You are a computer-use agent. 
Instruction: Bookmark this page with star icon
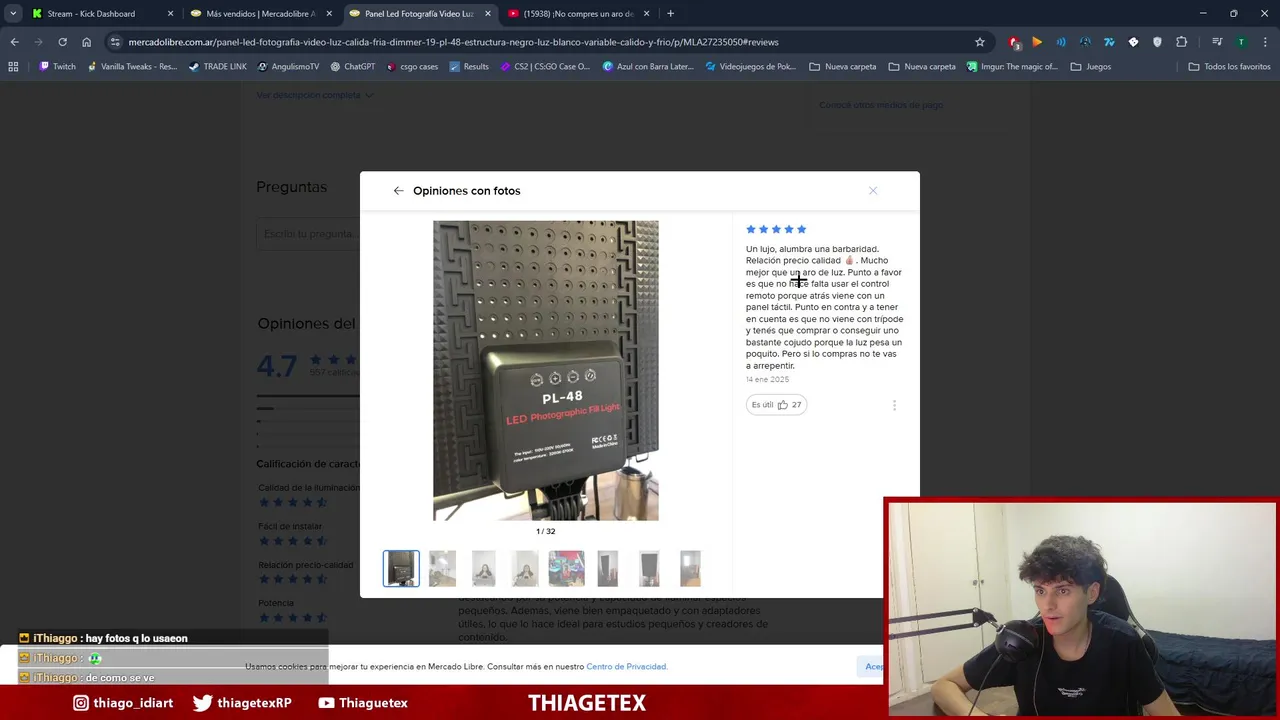pos(980,42)
